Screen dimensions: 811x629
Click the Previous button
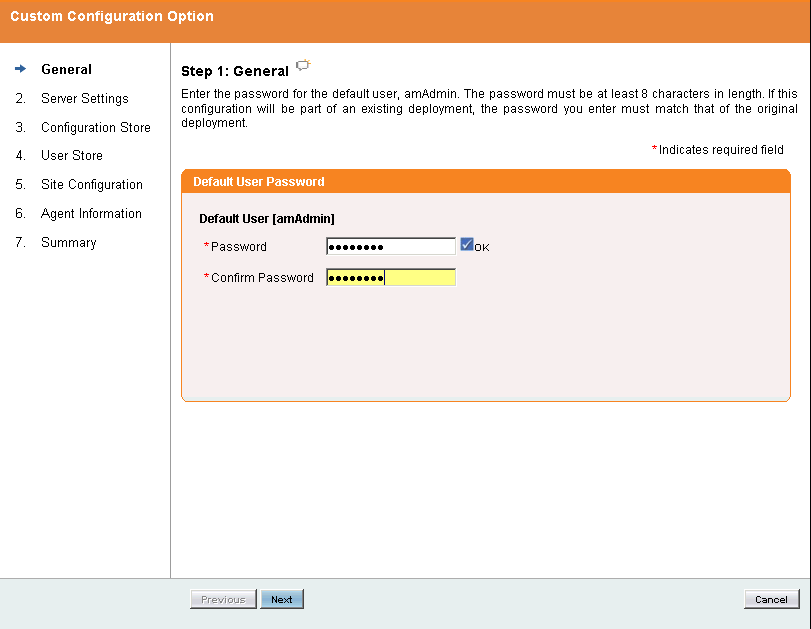click(x=222, y=599)
